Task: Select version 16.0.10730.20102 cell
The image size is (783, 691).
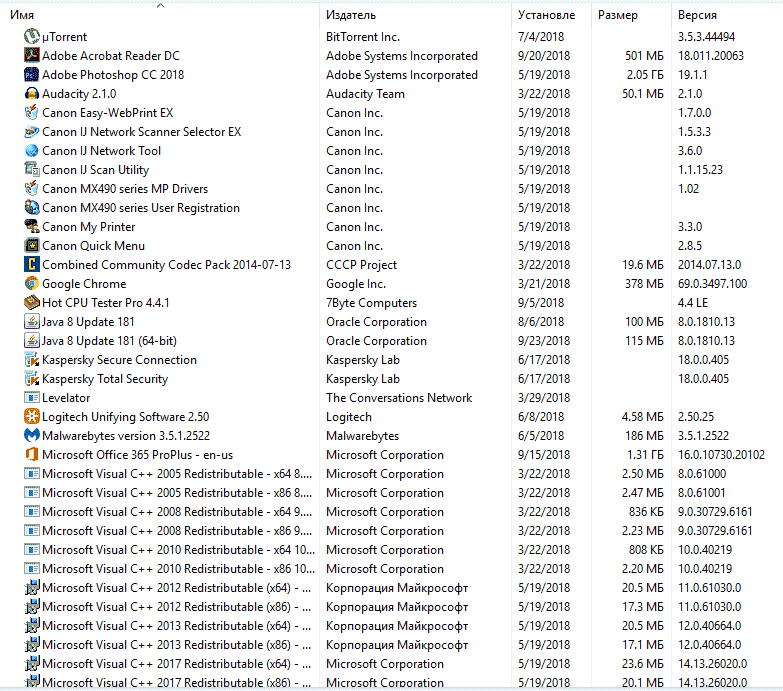Action: pos(721,454)
